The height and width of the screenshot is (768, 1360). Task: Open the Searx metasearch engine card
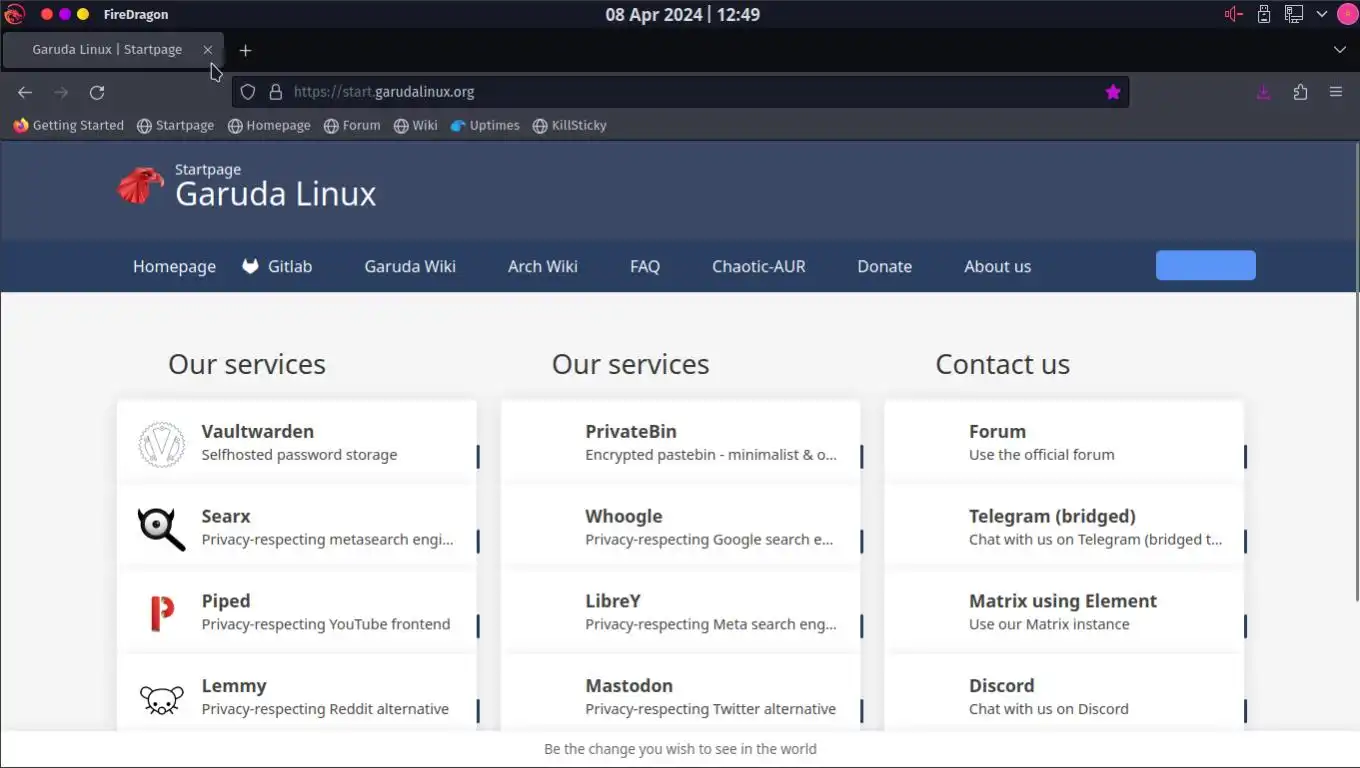[297, 528]
